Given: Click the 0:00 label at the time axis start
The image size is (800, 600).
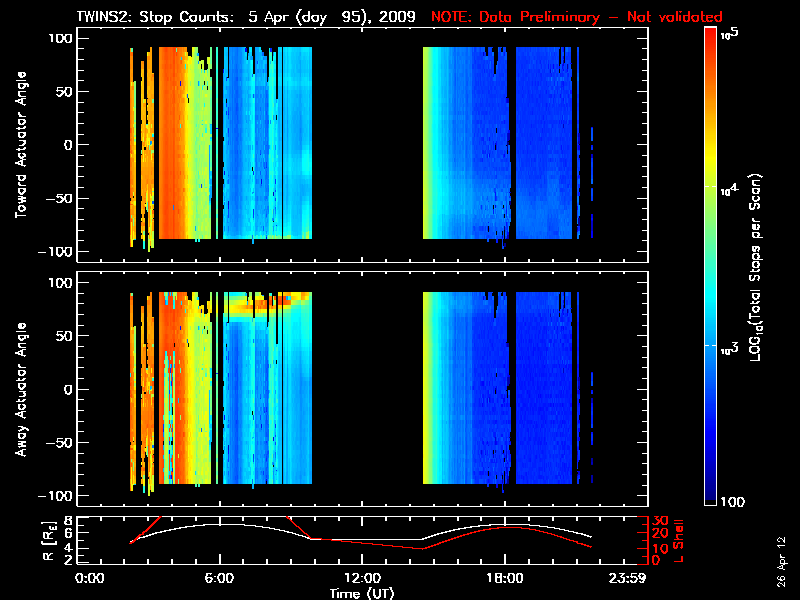Looking at the screenshot, I should [91, 577].
